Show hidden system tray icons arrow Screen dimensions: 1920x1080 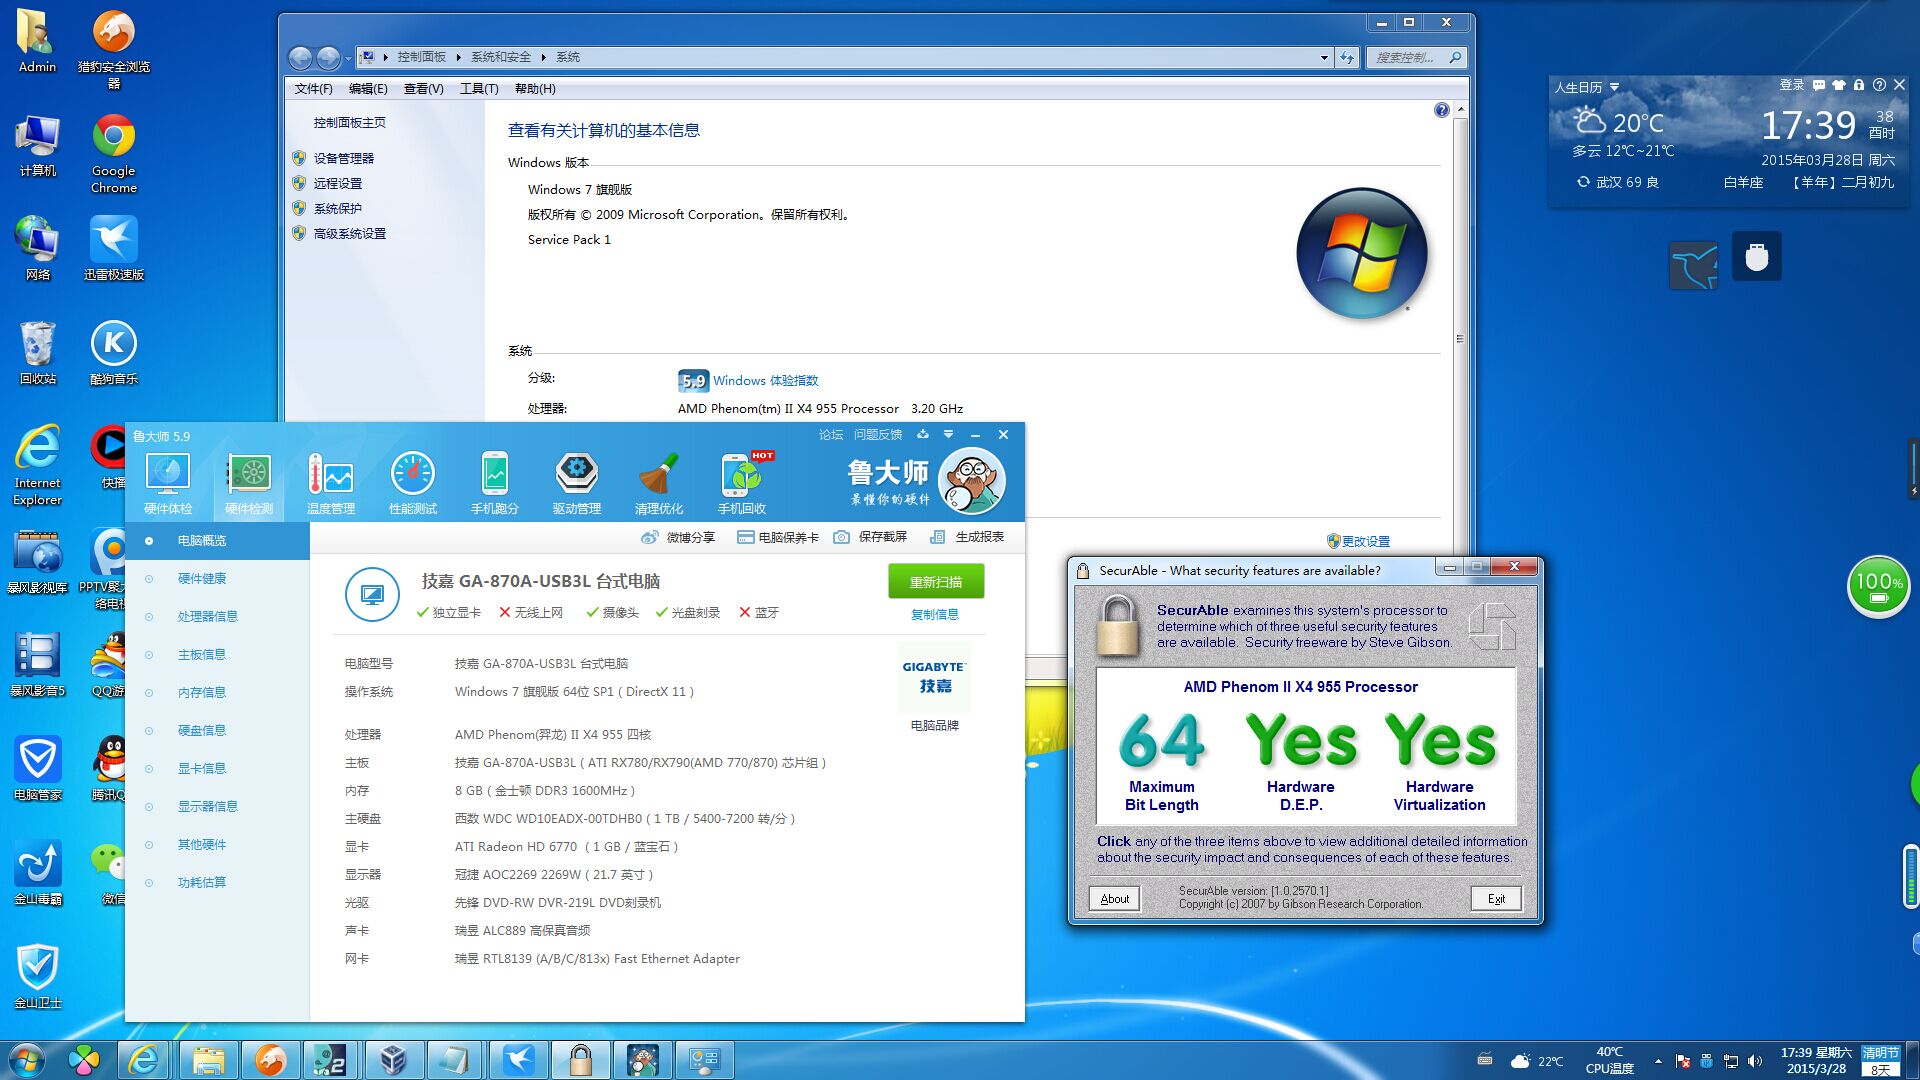pos(1658,1061)
